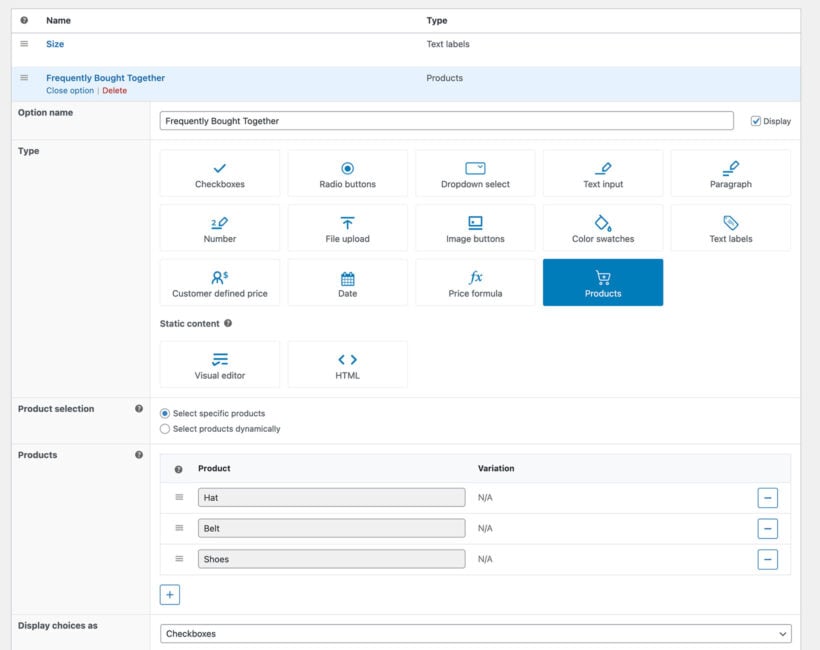Click the Option name text field
The width and height of the screenshot is (820, 650).
[x=446, y=121]
